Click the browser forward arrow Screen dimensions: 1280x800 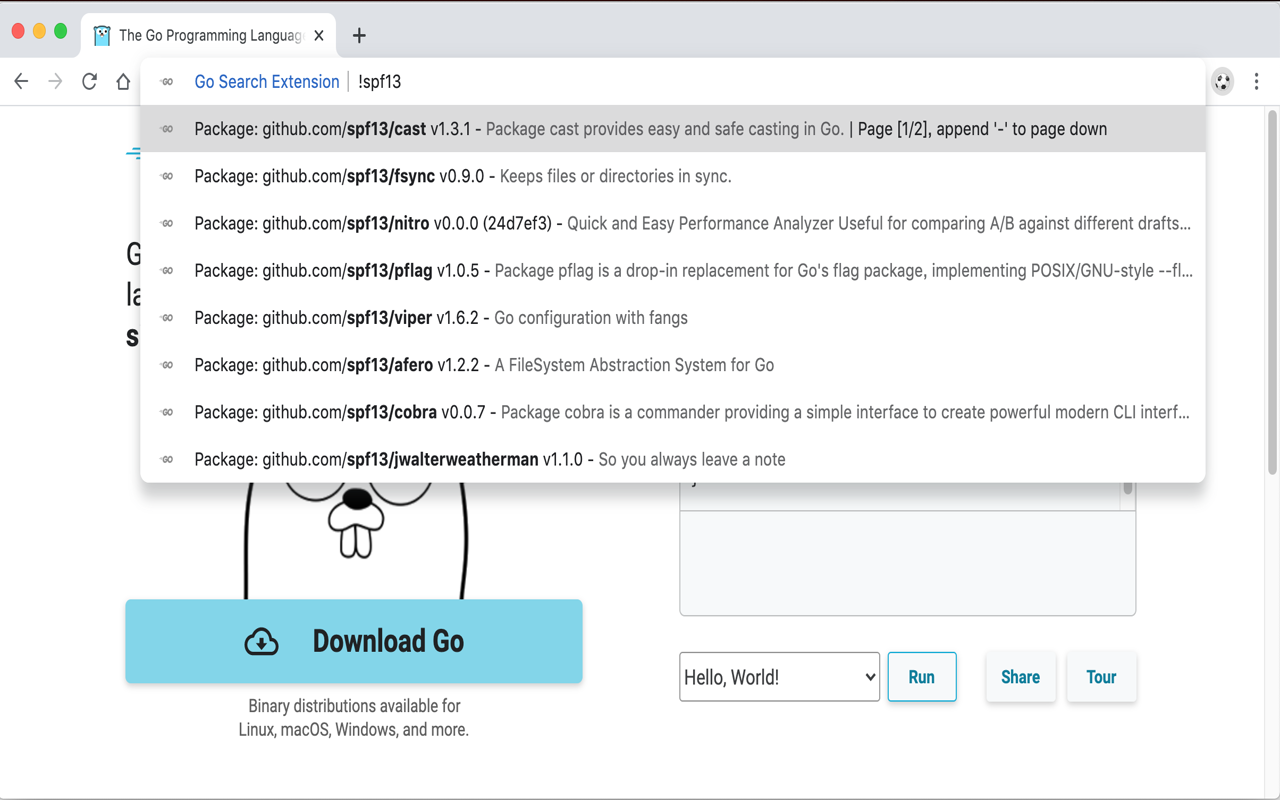[x=55, y=82]
